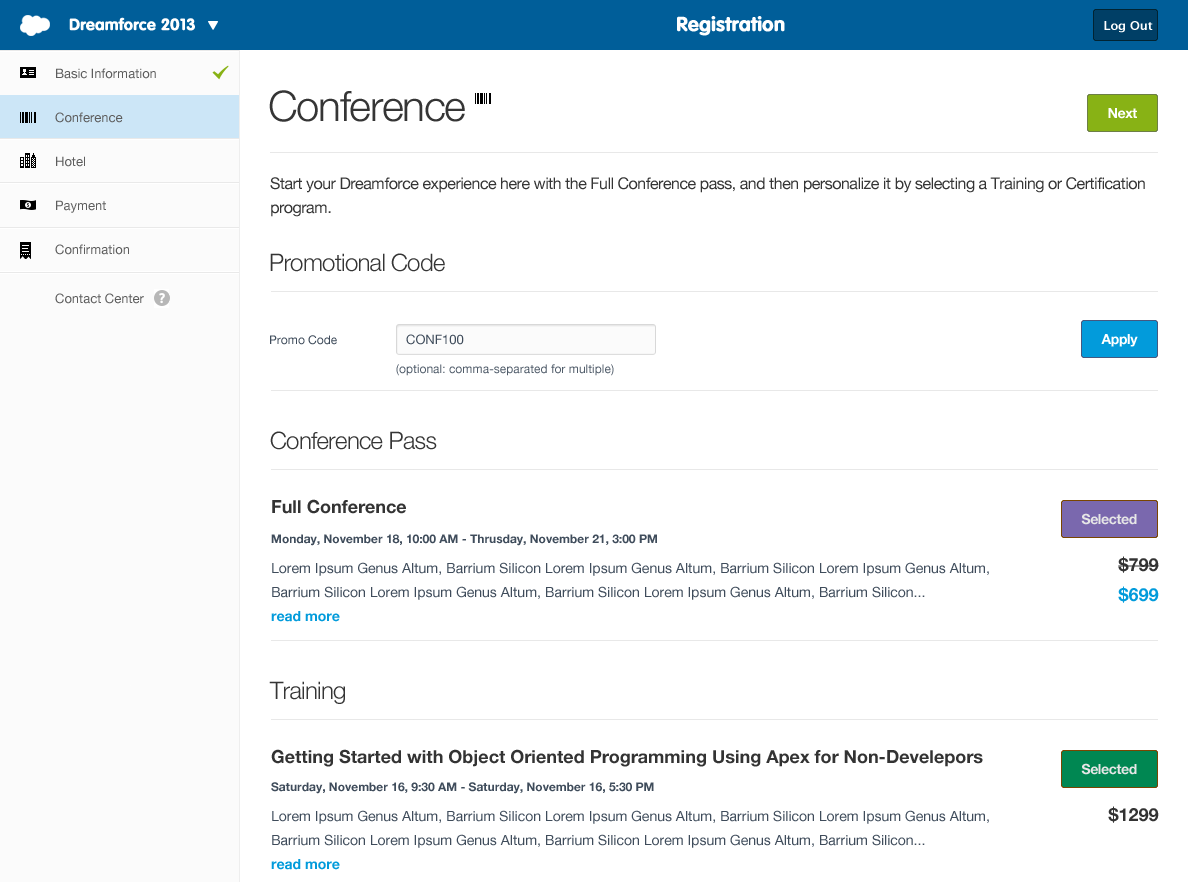Click the Registration header title
This screenshot has height=882, width=1188.
click(x=730, y=25)
